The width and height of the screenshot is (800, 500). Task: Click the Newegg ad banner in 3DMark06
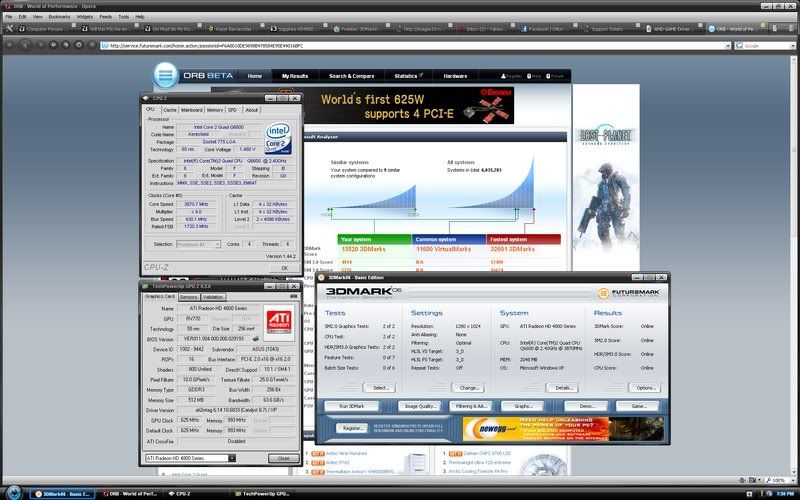(x=563, y=429)
